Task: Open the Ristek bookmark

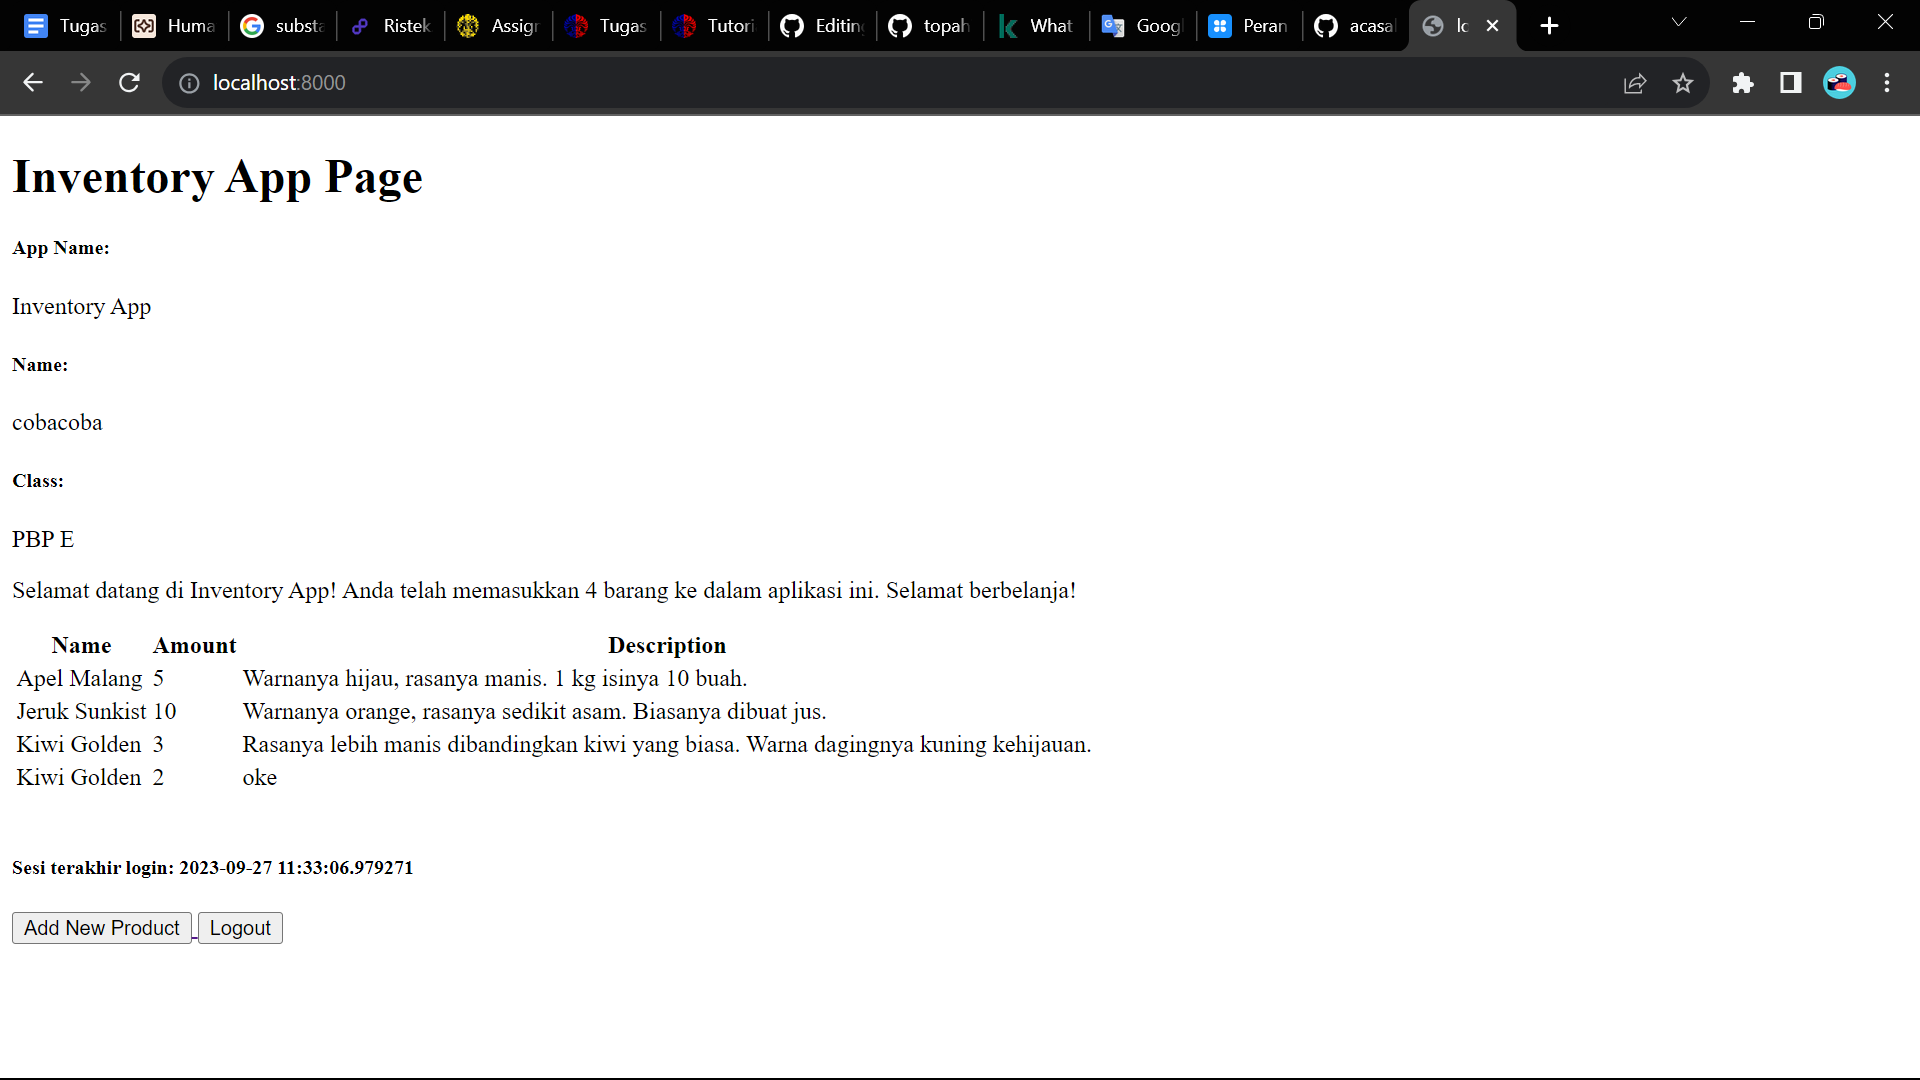Action: tap(390, 25)
